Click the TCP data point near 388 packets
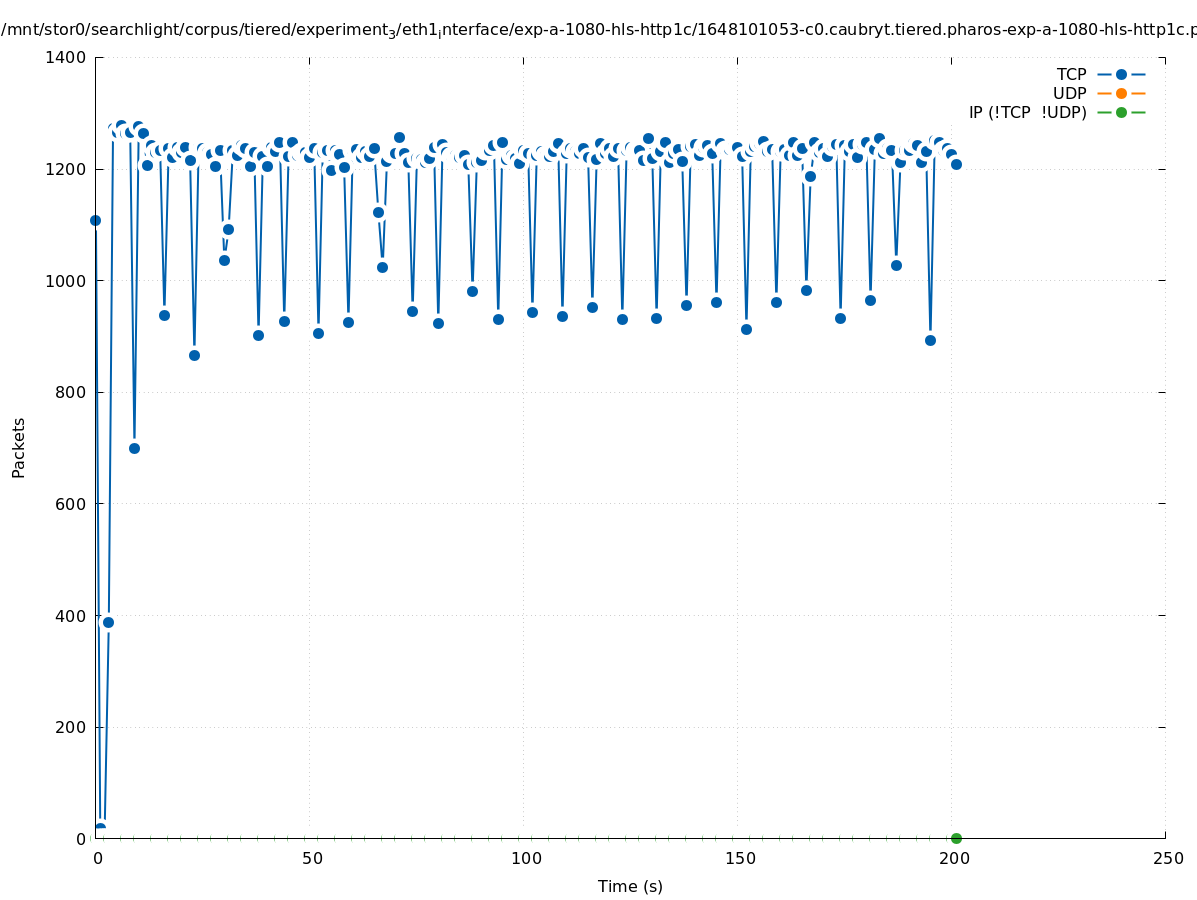Viewport: 1197px width, 900px height. click(x=108, y=622)
